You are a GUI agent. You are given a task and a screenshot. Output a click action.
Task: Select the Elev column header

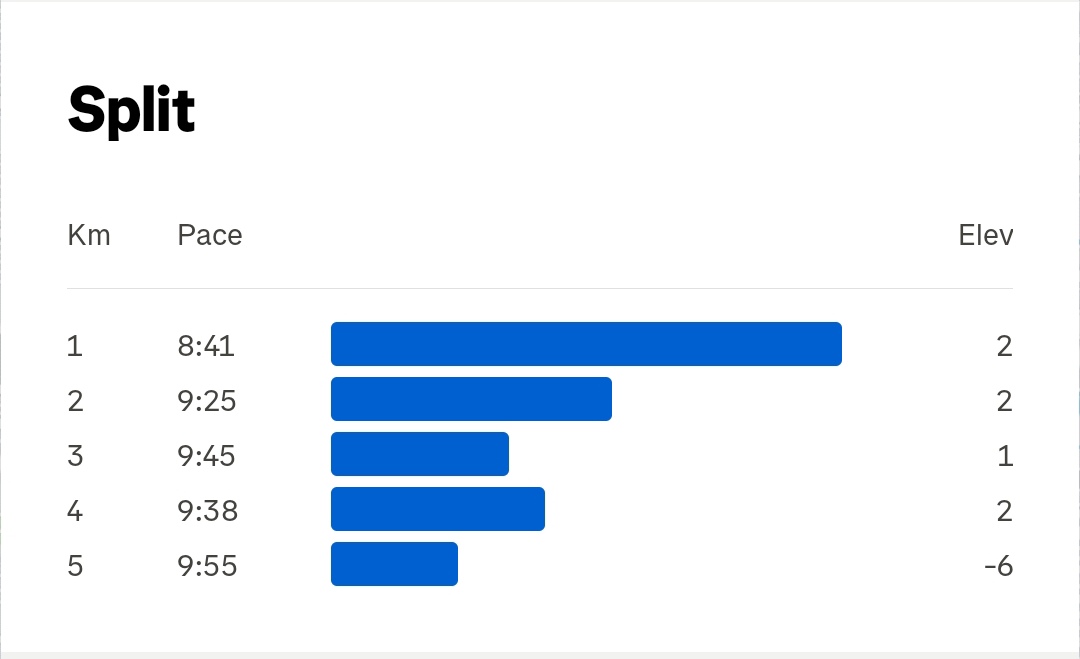point(986,235)
